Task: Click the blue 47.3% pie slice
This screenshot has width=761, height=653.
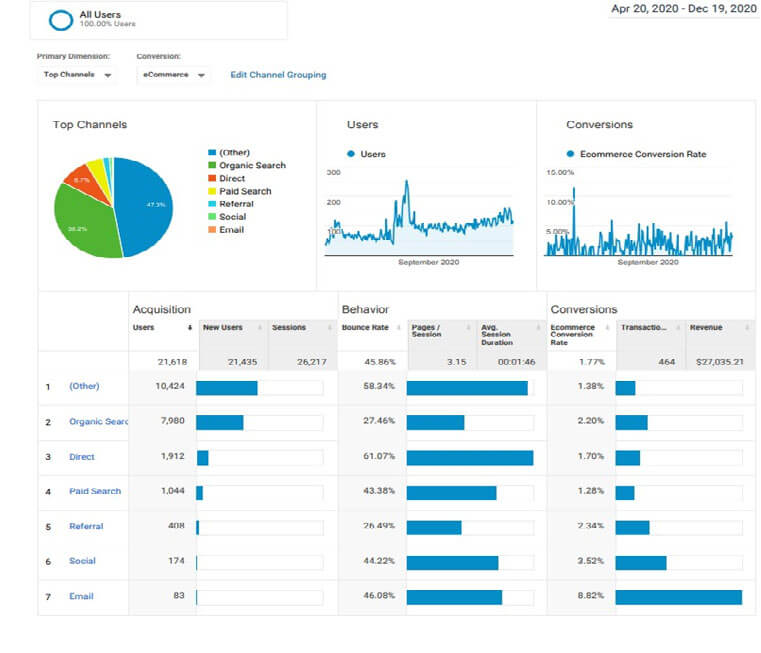Action: point(146,206)
